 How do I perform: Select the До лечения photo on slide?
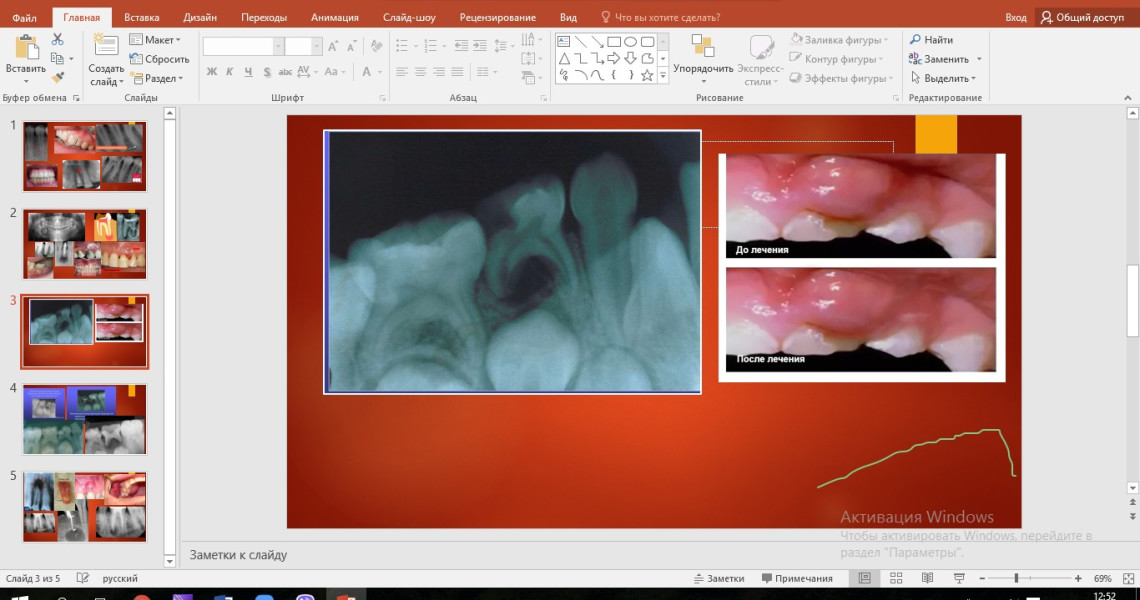click(x=861, y=206)
